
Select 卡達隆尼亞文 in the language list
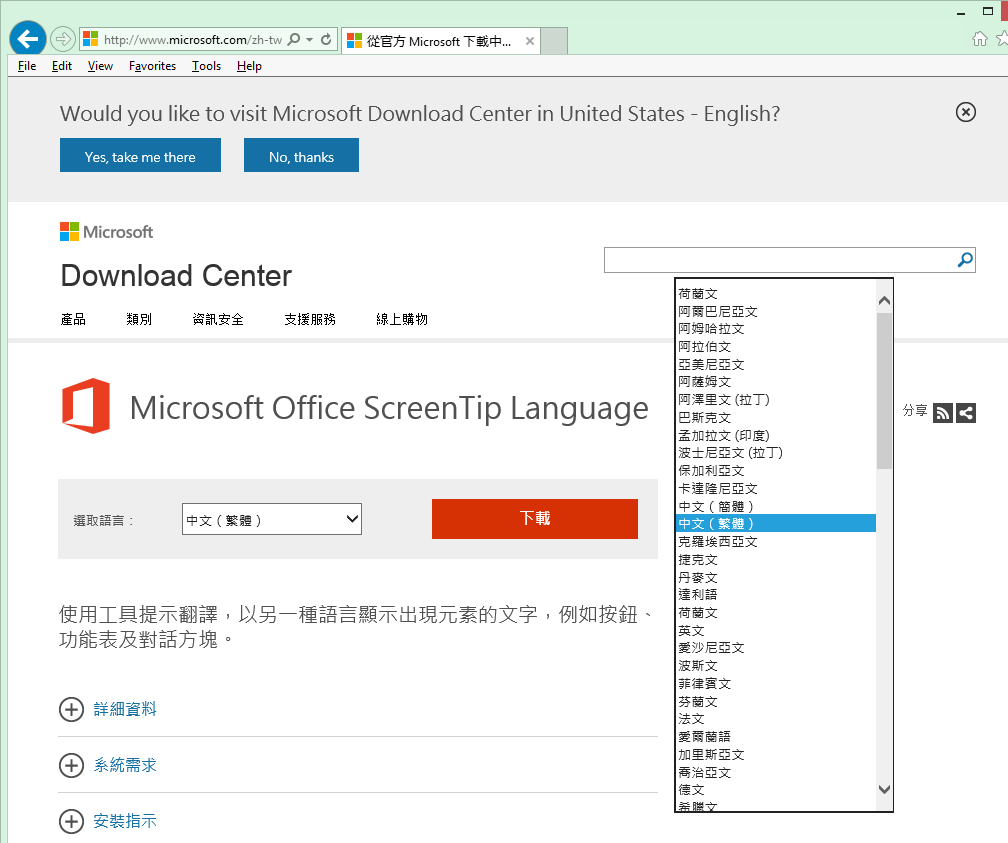pyautogui.click(x=777, y=489)
